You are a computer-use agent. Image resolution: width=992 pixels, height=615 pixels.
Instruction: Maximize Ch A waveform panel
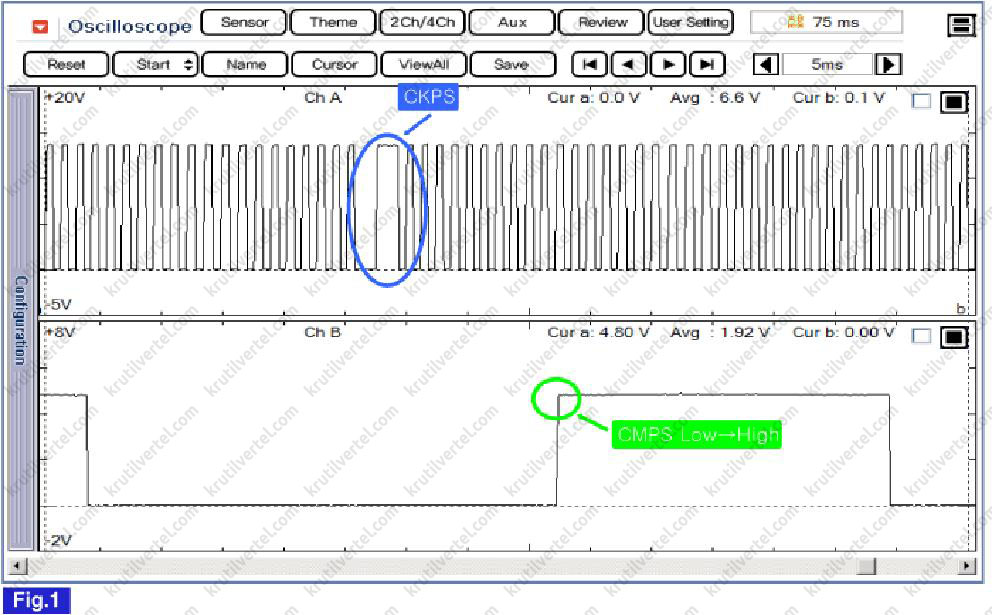point(954,102)
